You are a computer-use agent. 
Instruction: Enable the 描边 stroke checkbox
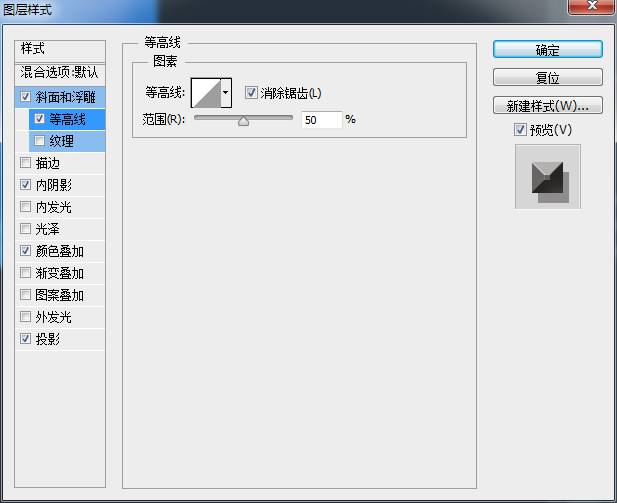click(x=25, y=164)
